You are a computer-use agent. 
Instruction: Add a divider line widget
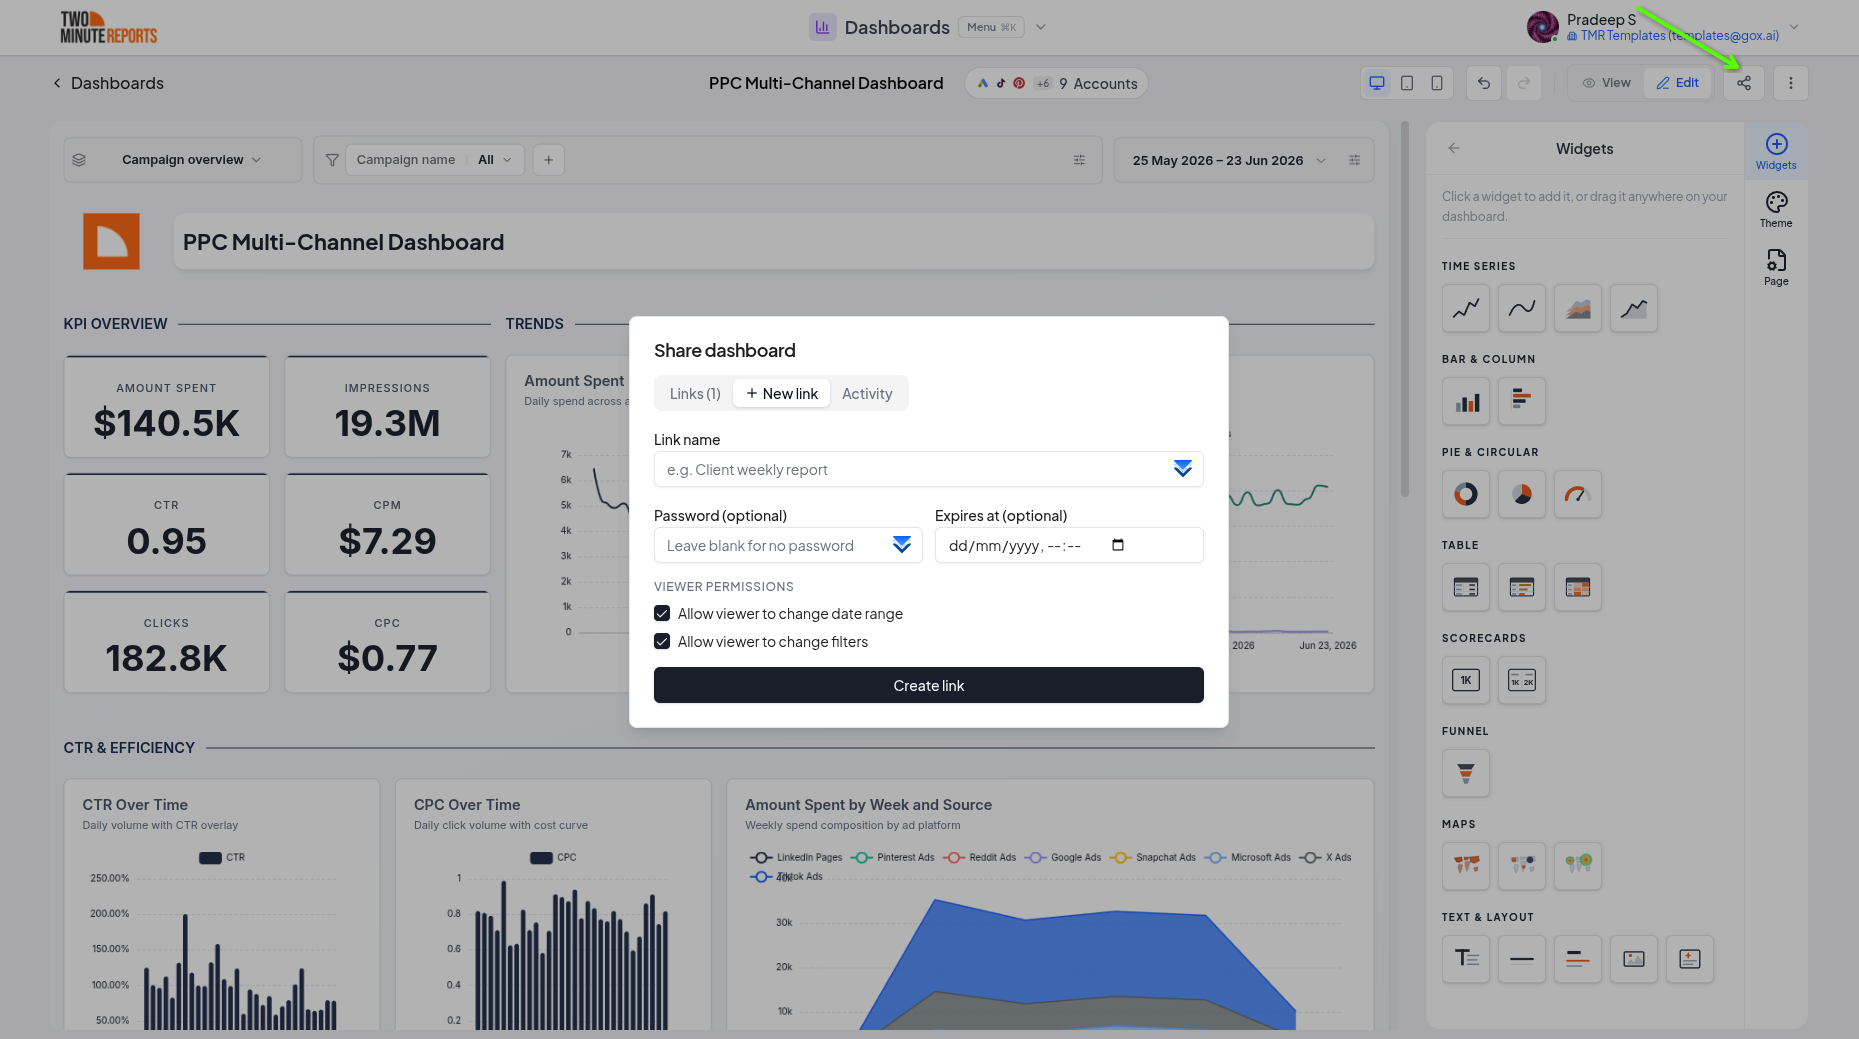click(x=1522, y=959)
